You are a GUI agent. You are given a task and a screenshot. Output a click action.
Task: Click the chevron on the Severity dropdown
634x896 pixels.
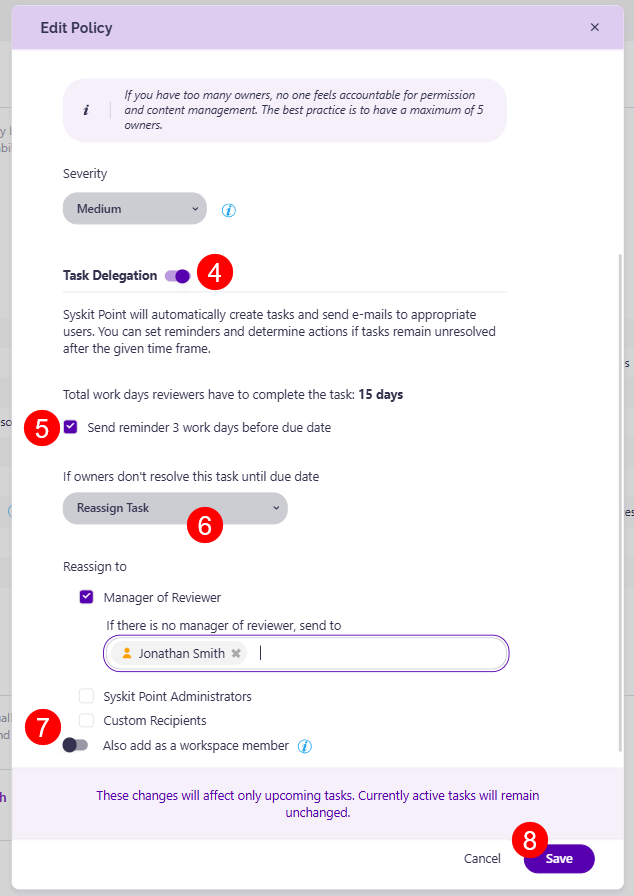191,209
